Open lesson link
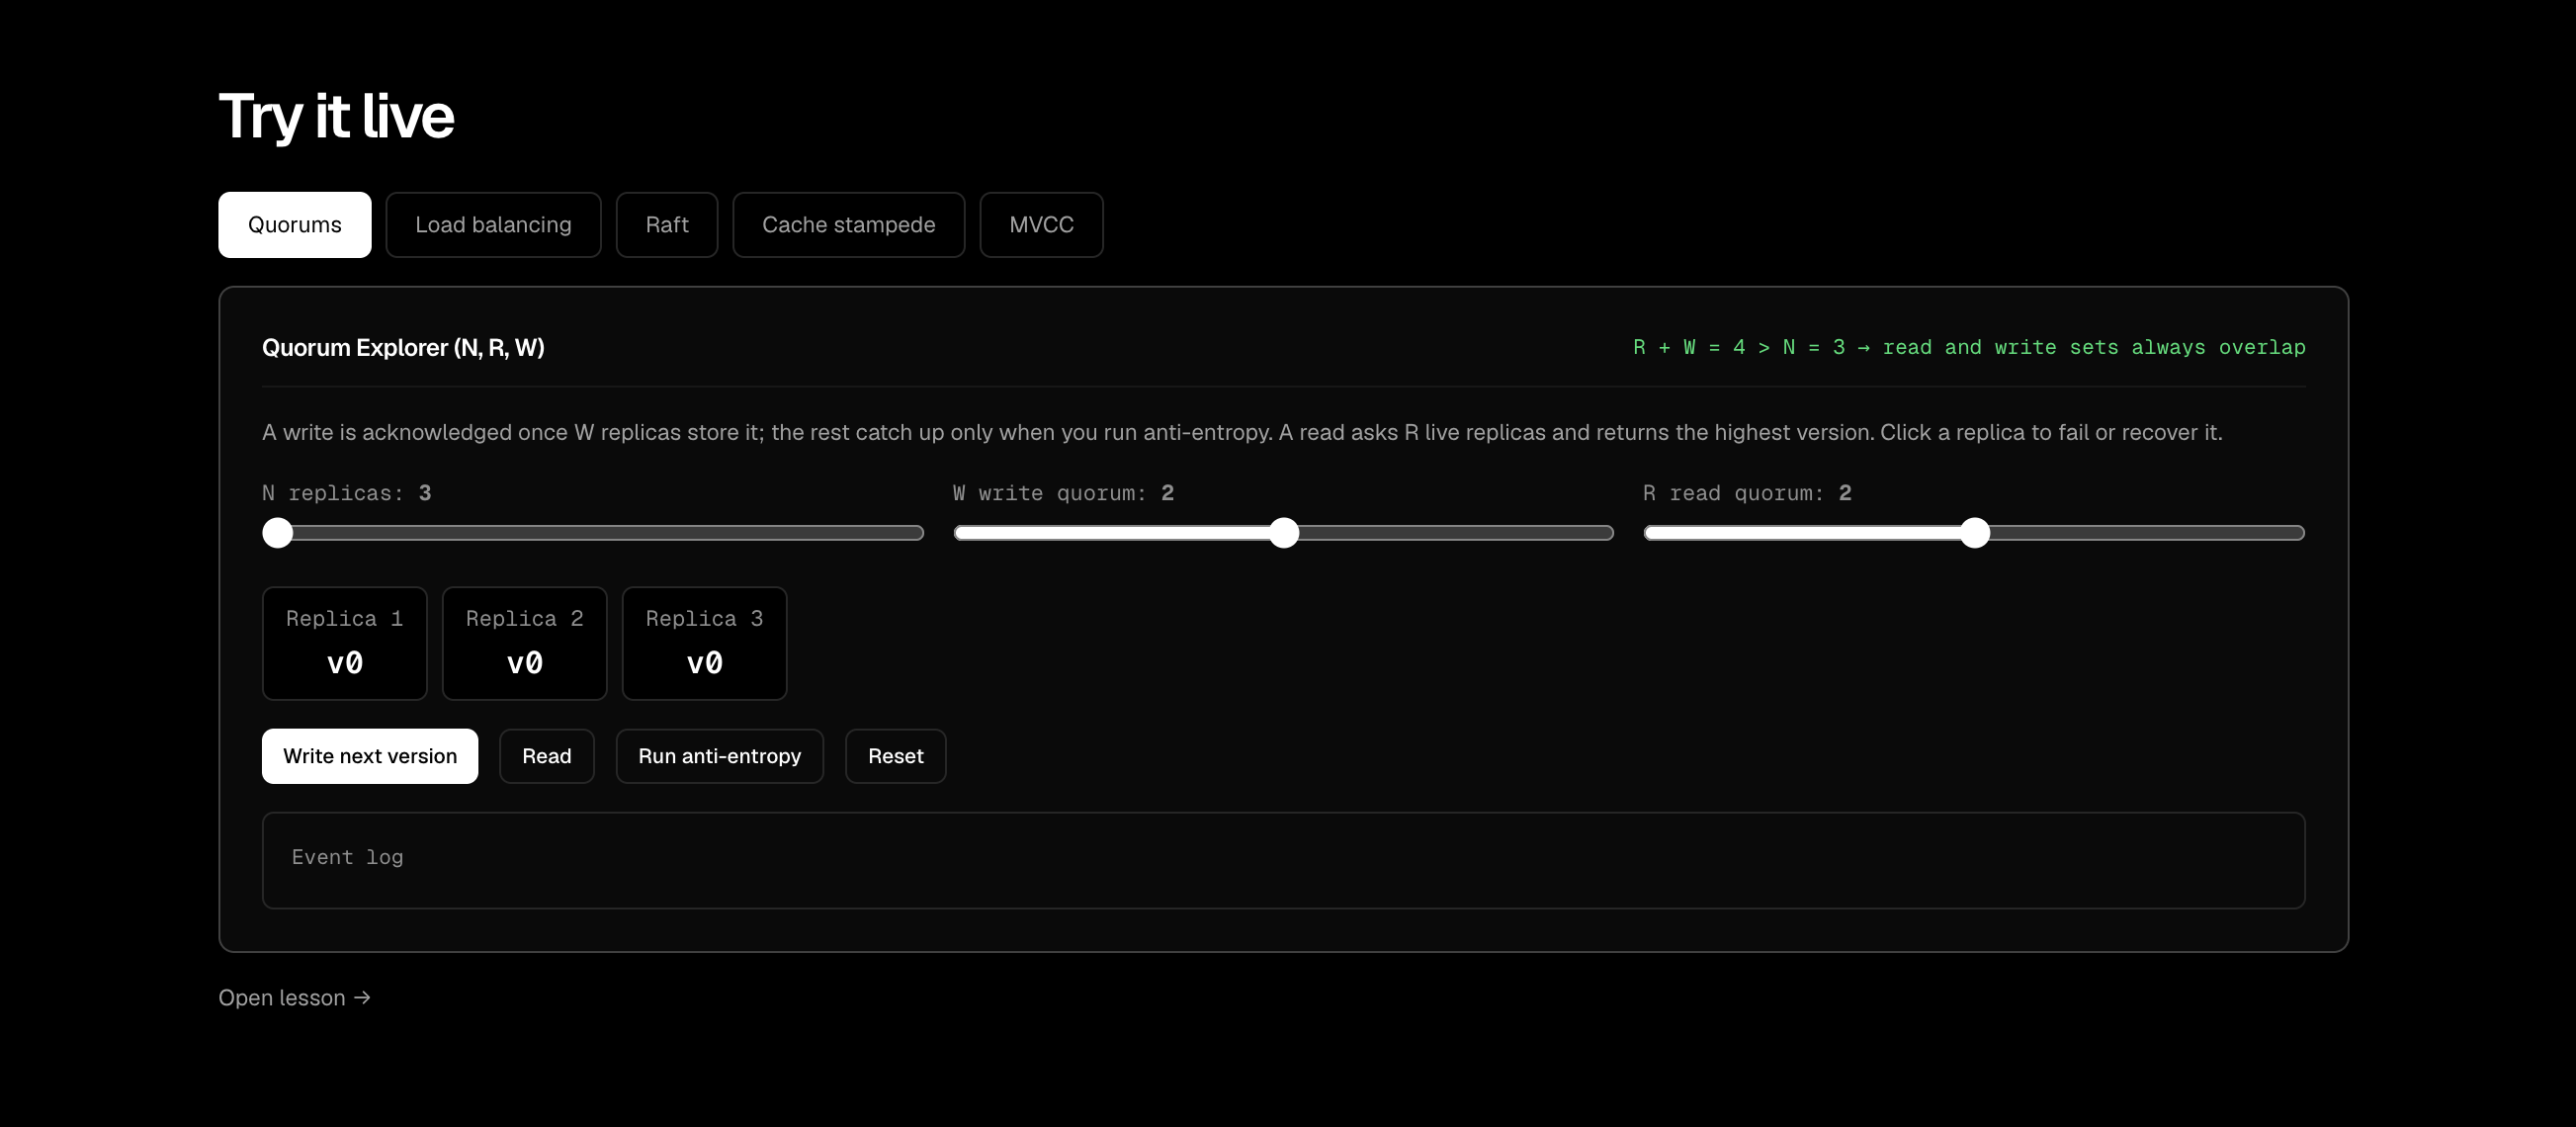The width and height of the screenshot is (2576, 1127). pos(295,998)
